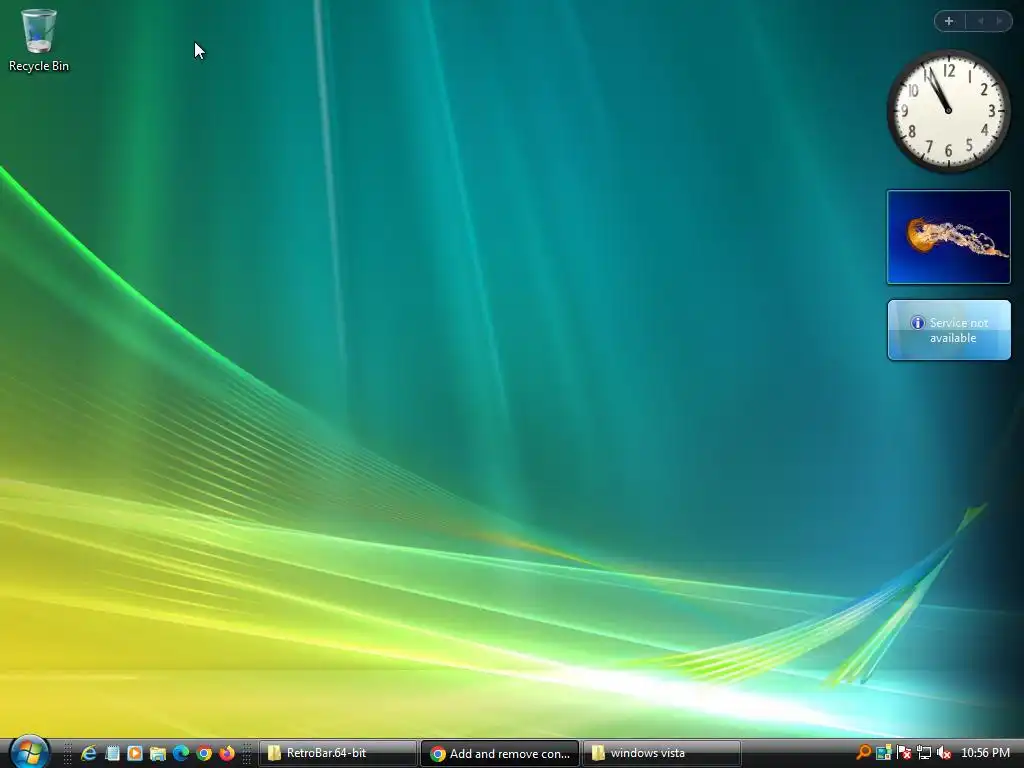
Task: Click the info icon in the 'Service not available' gadget
Action: coord(918,323)
